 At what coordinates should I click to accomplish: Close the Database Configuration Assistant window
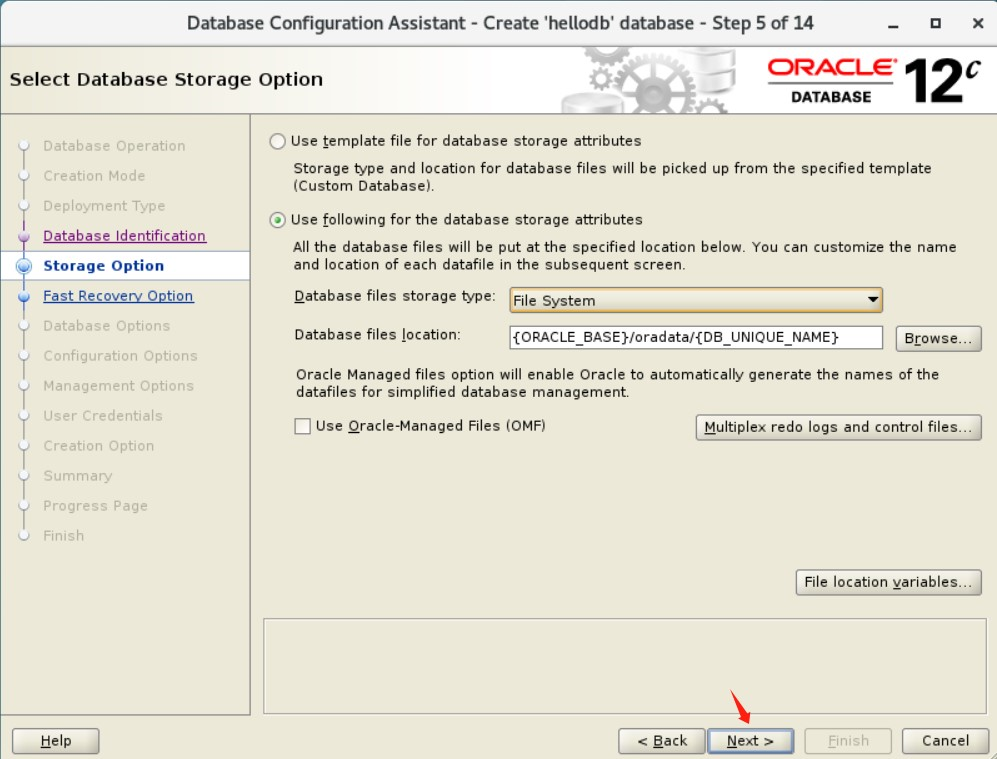click(x=979, y=24)
